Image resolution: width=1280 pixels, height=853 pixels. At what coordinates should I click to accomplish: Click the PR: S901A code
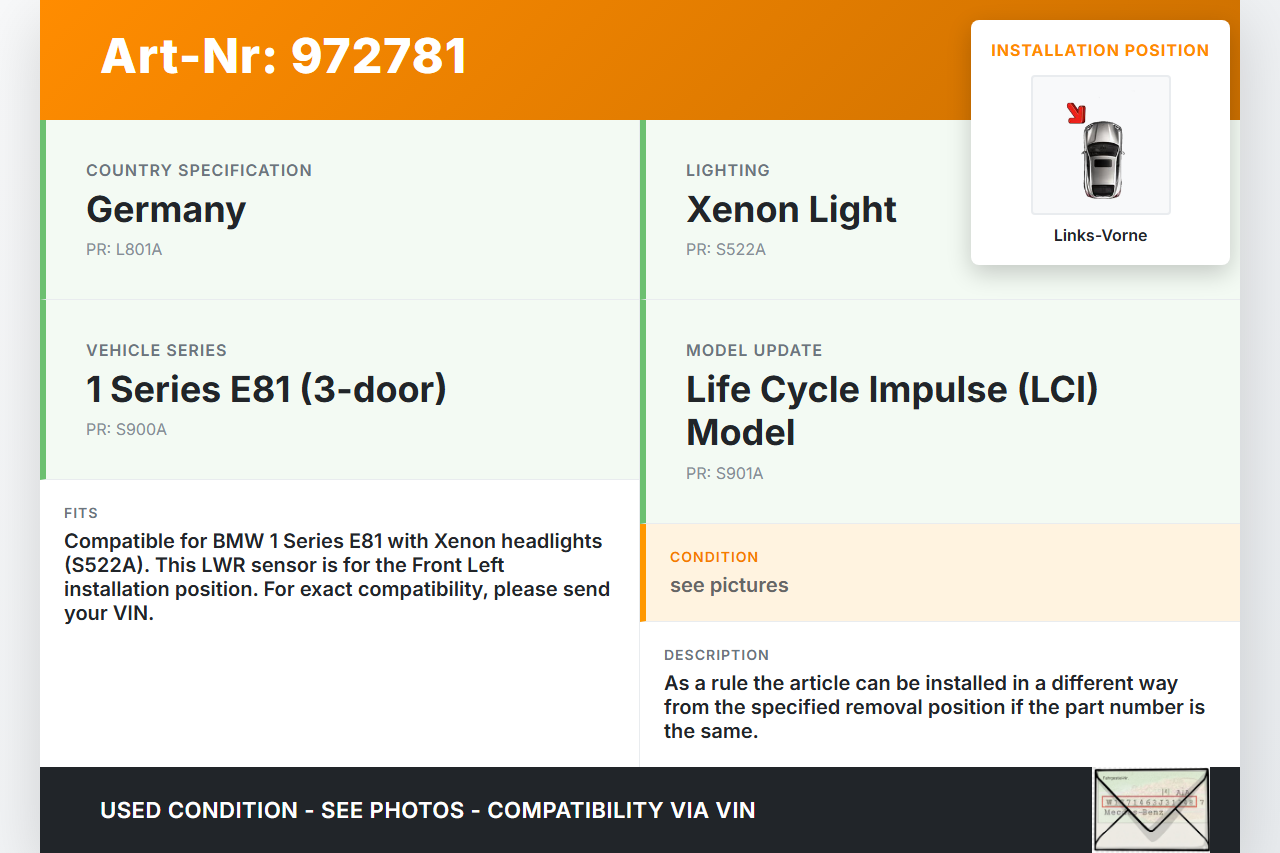pos(725,474)
